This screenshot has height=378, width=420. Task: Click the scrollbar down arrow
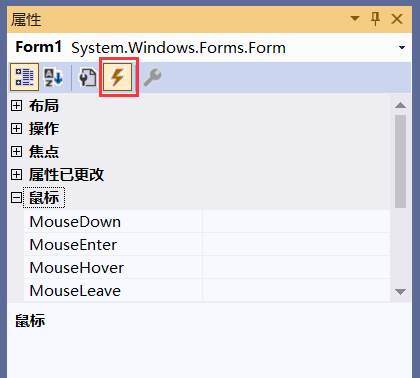(400, 292)
